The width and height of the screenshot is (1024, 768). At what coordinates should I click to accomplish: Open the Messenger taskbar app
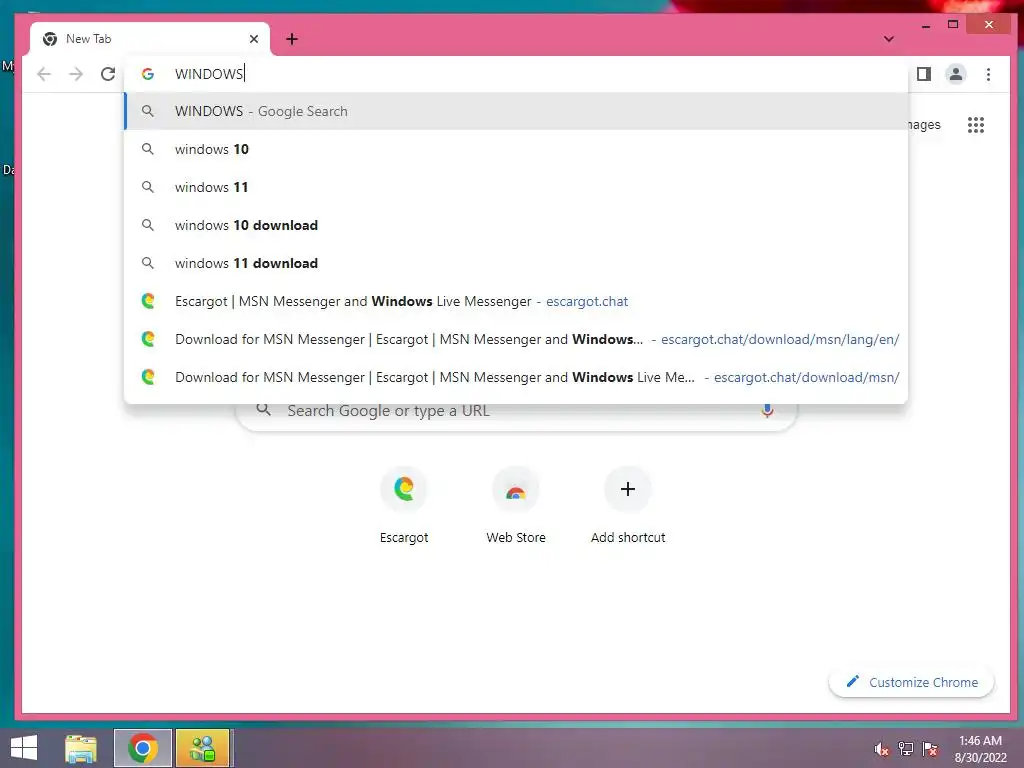click(202, 748)
